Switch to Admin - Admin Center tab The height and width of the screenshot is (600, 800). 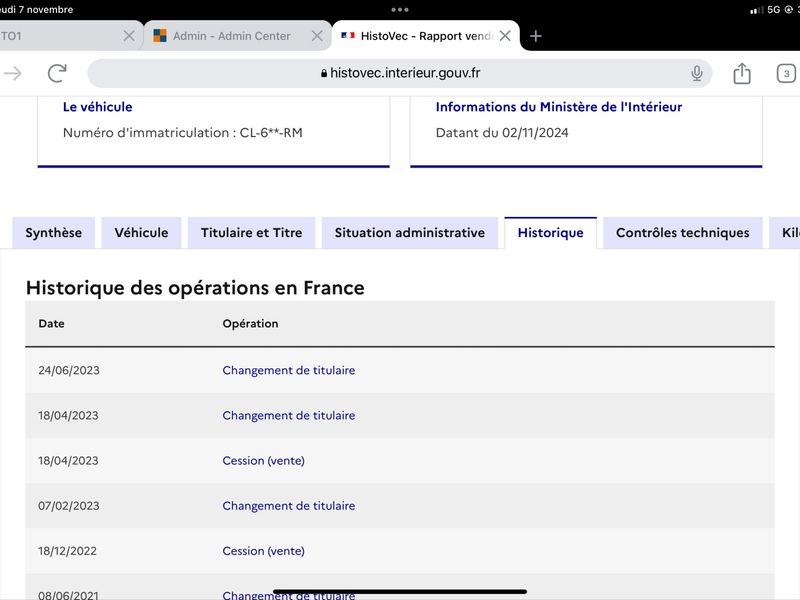tap(231, 36)
